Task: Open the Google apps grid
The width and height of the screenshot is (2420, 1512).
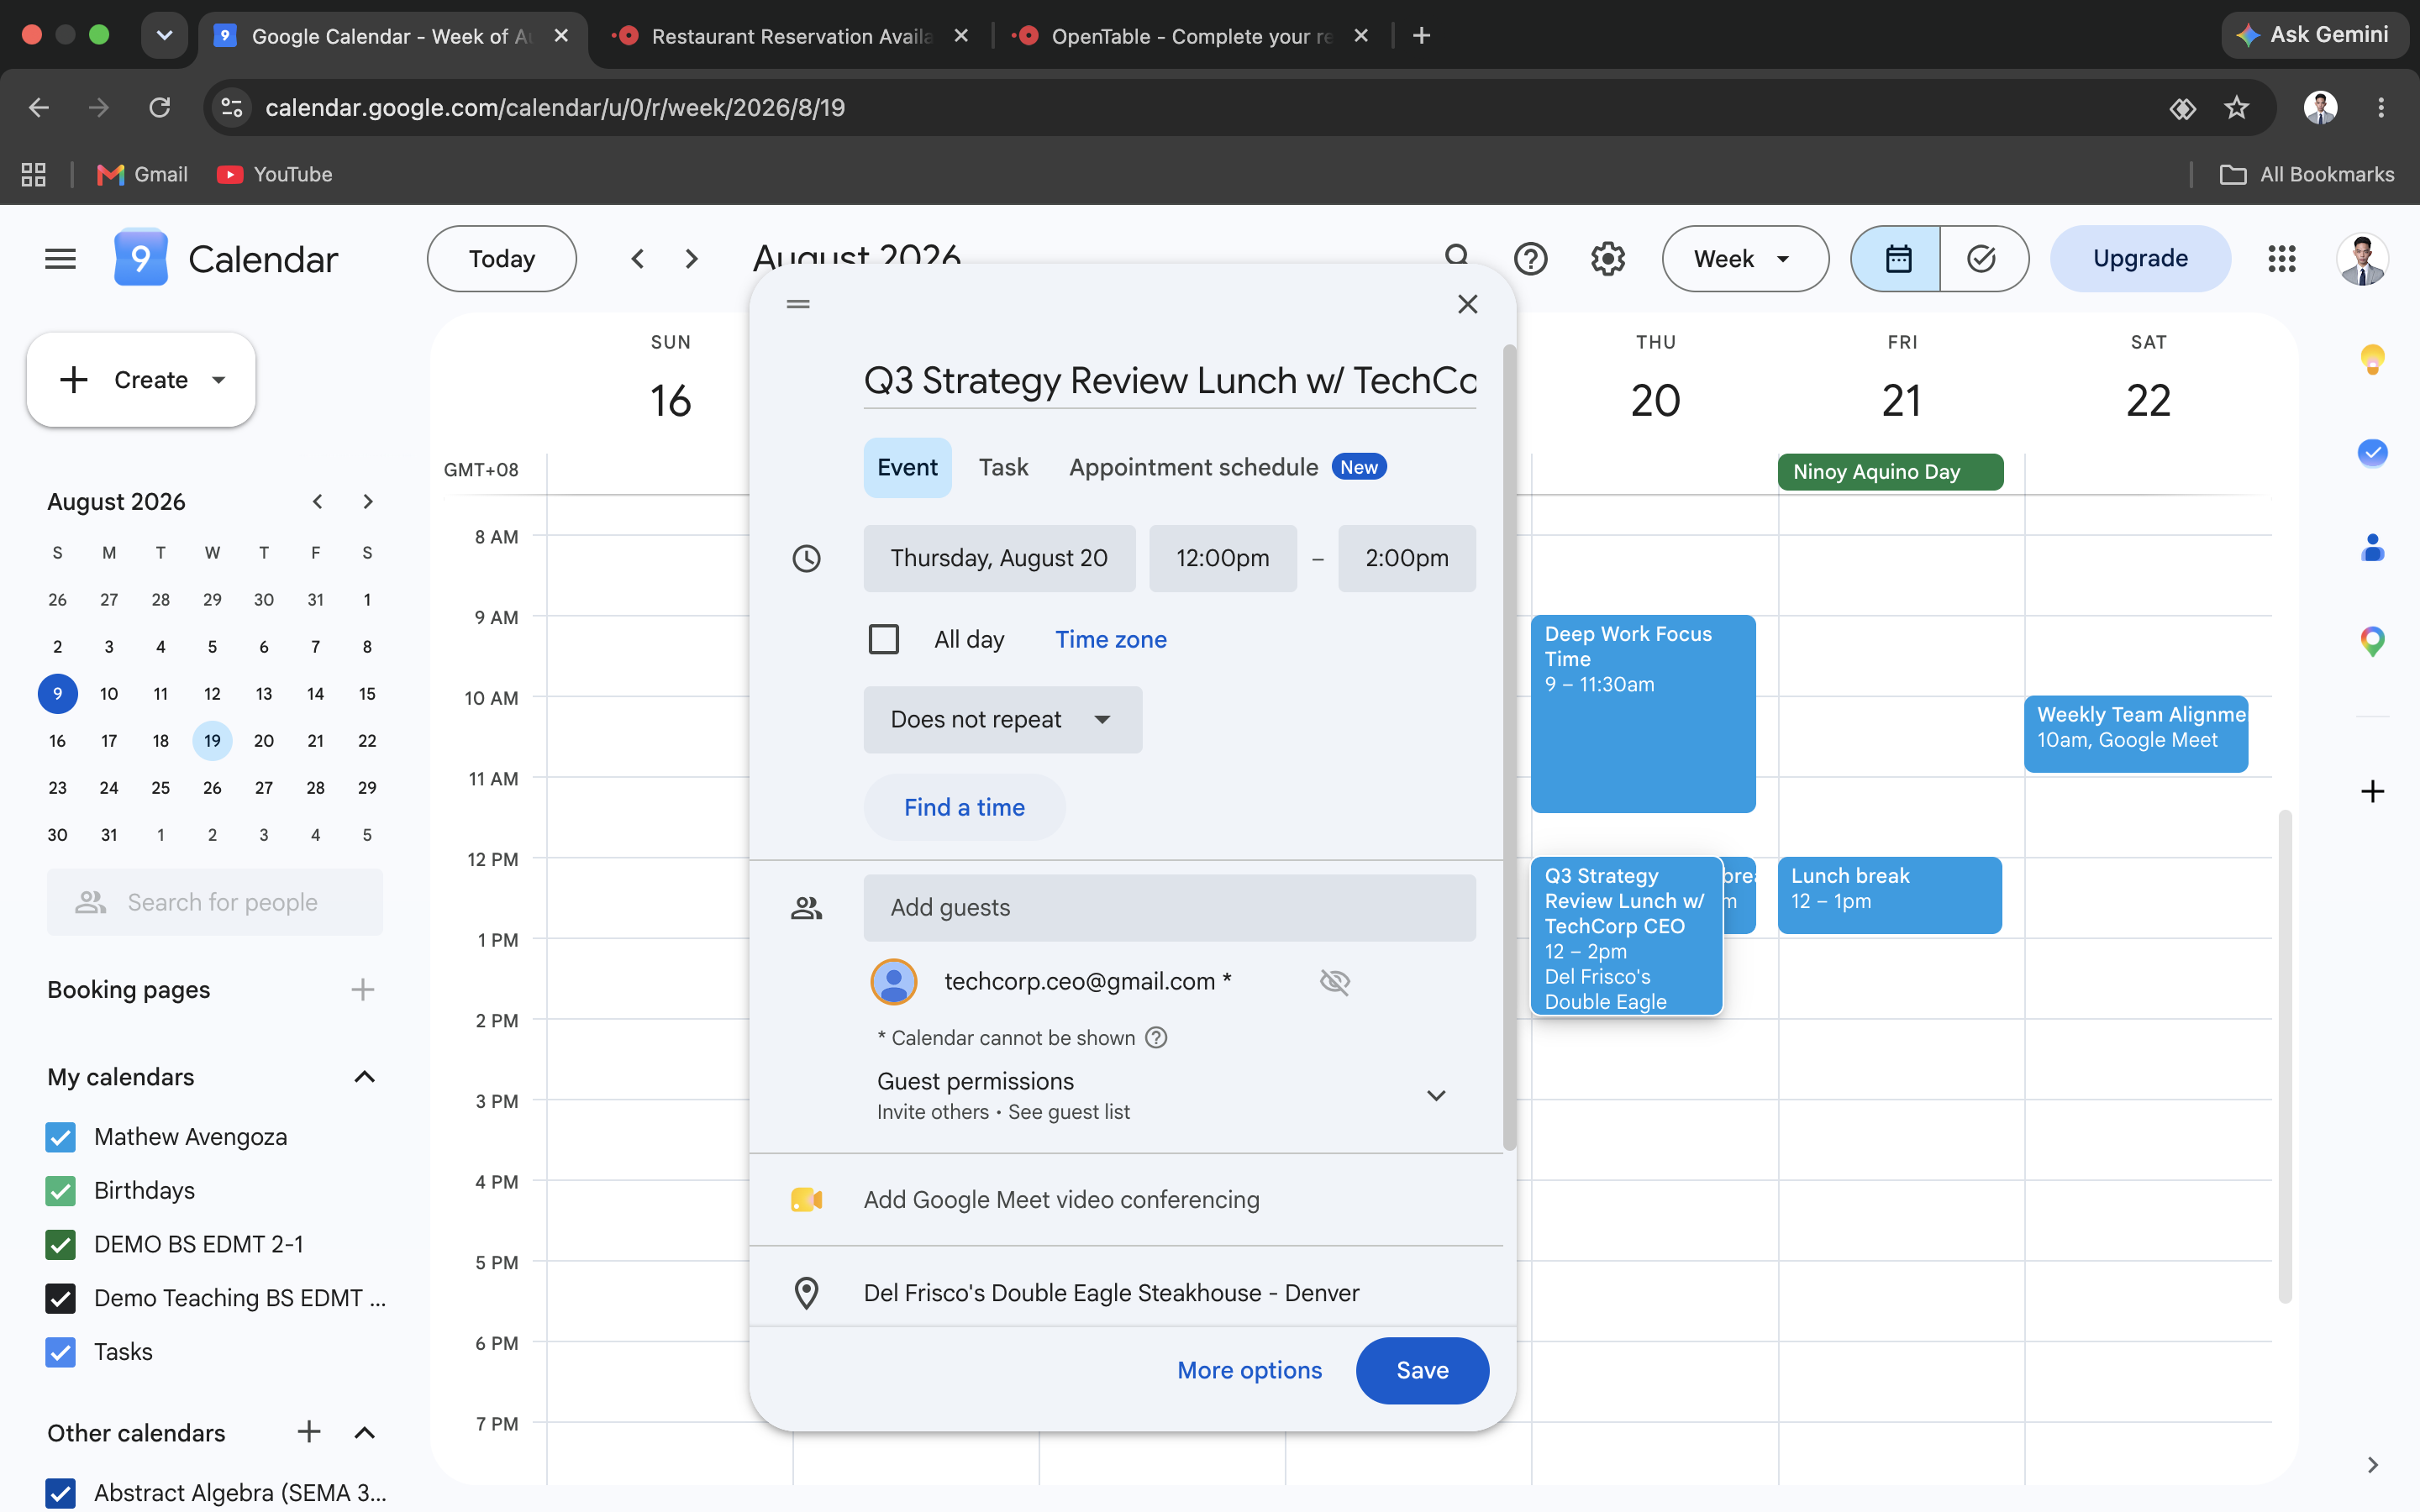Action: point(2281,259)
